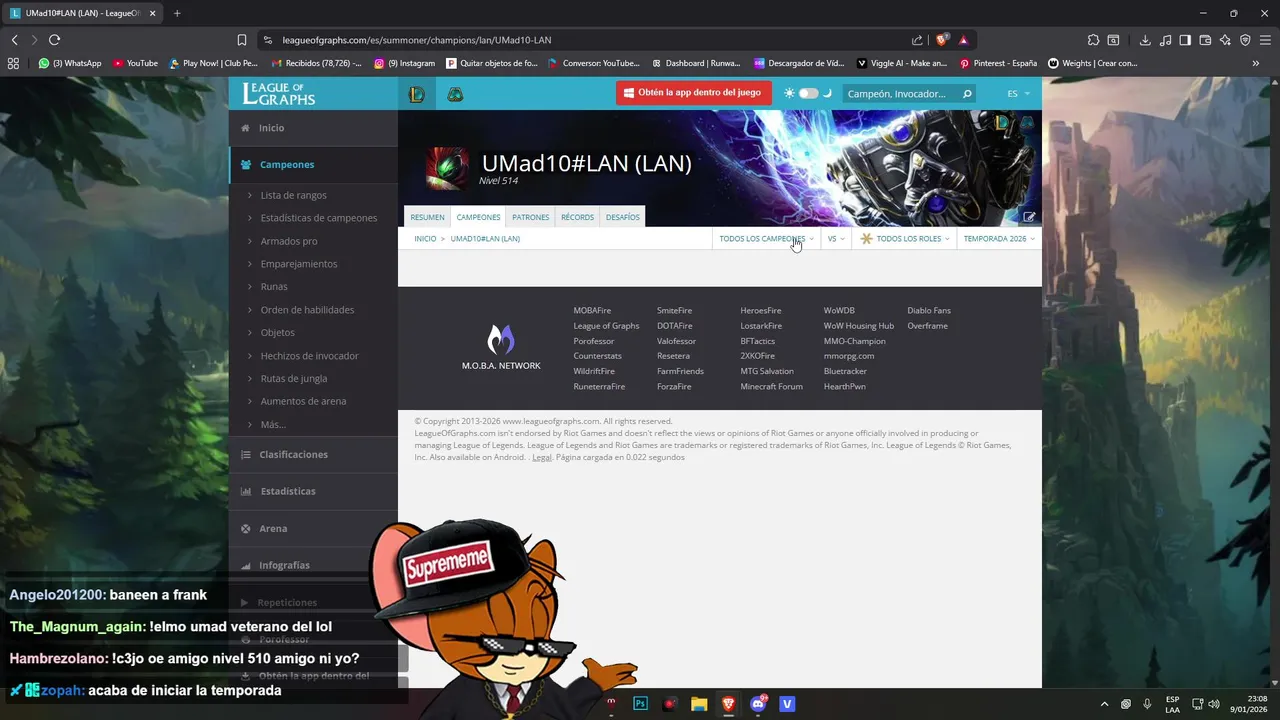Image resolution: width=1280 pixels, height=720 pixels.
Task: Open the browser downloads icon
Action: (1145, 40)
